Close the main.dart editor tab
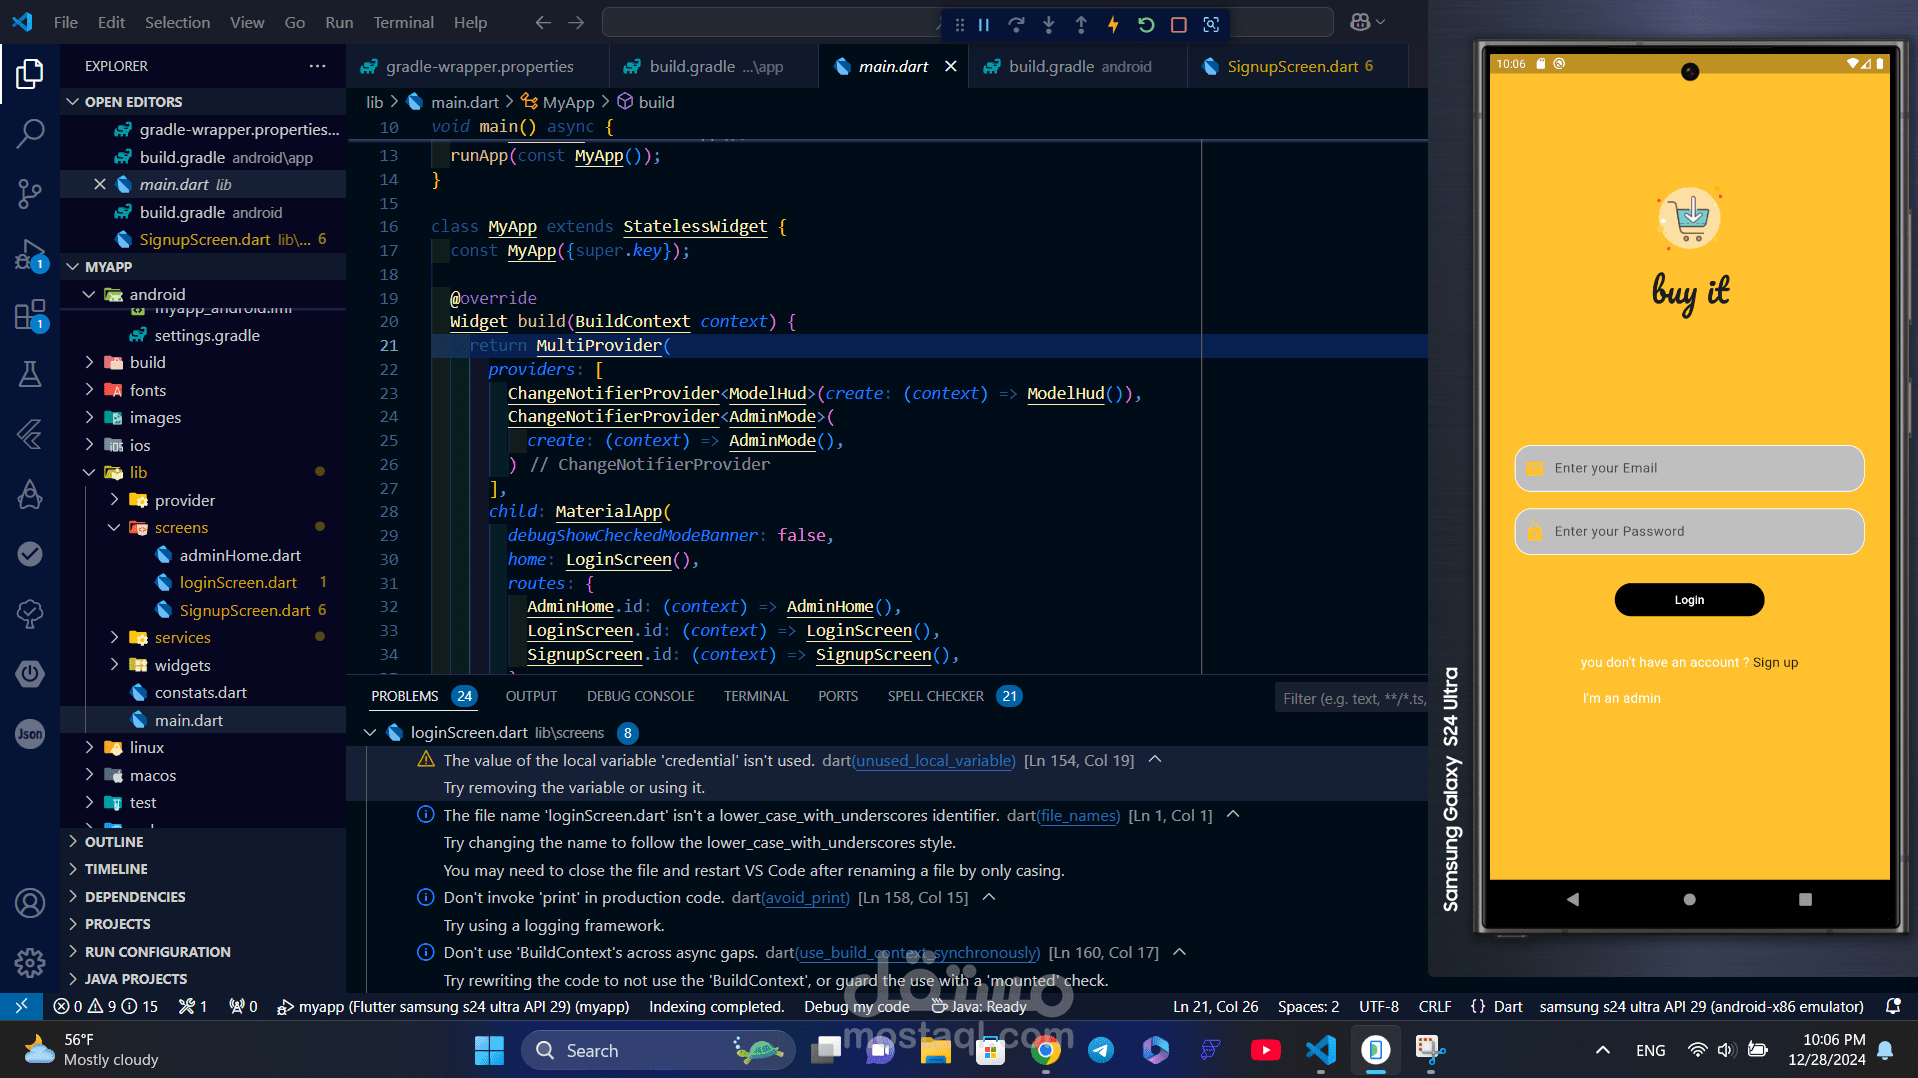This screenshot has width=1918, height=1078. click(951, 66)
